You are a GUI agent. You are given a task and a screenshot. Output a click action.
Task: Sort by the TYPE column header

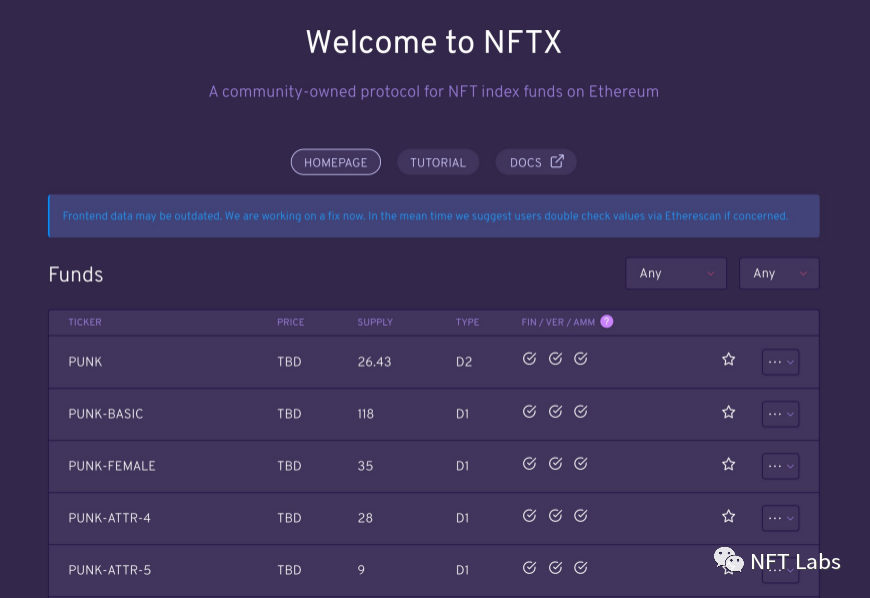tap(467, 322)
